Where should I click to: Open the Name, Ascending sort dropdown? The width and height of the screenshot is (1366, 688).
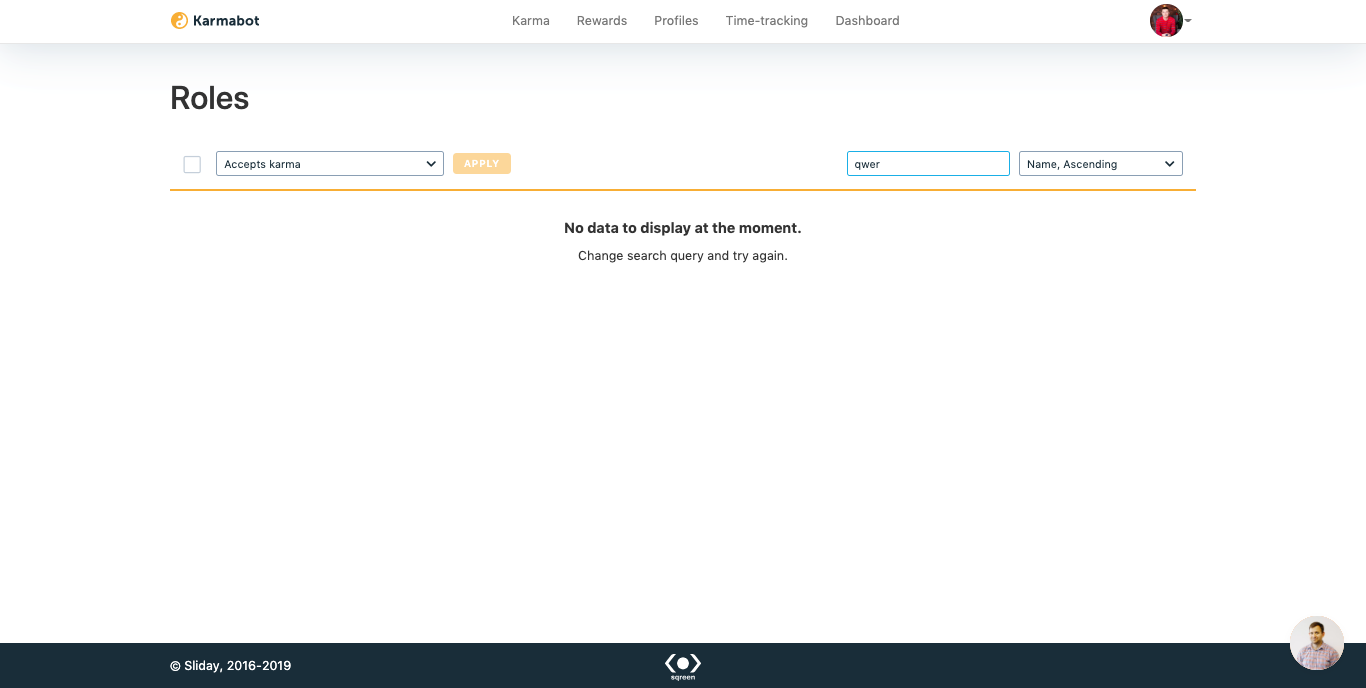1101,164
